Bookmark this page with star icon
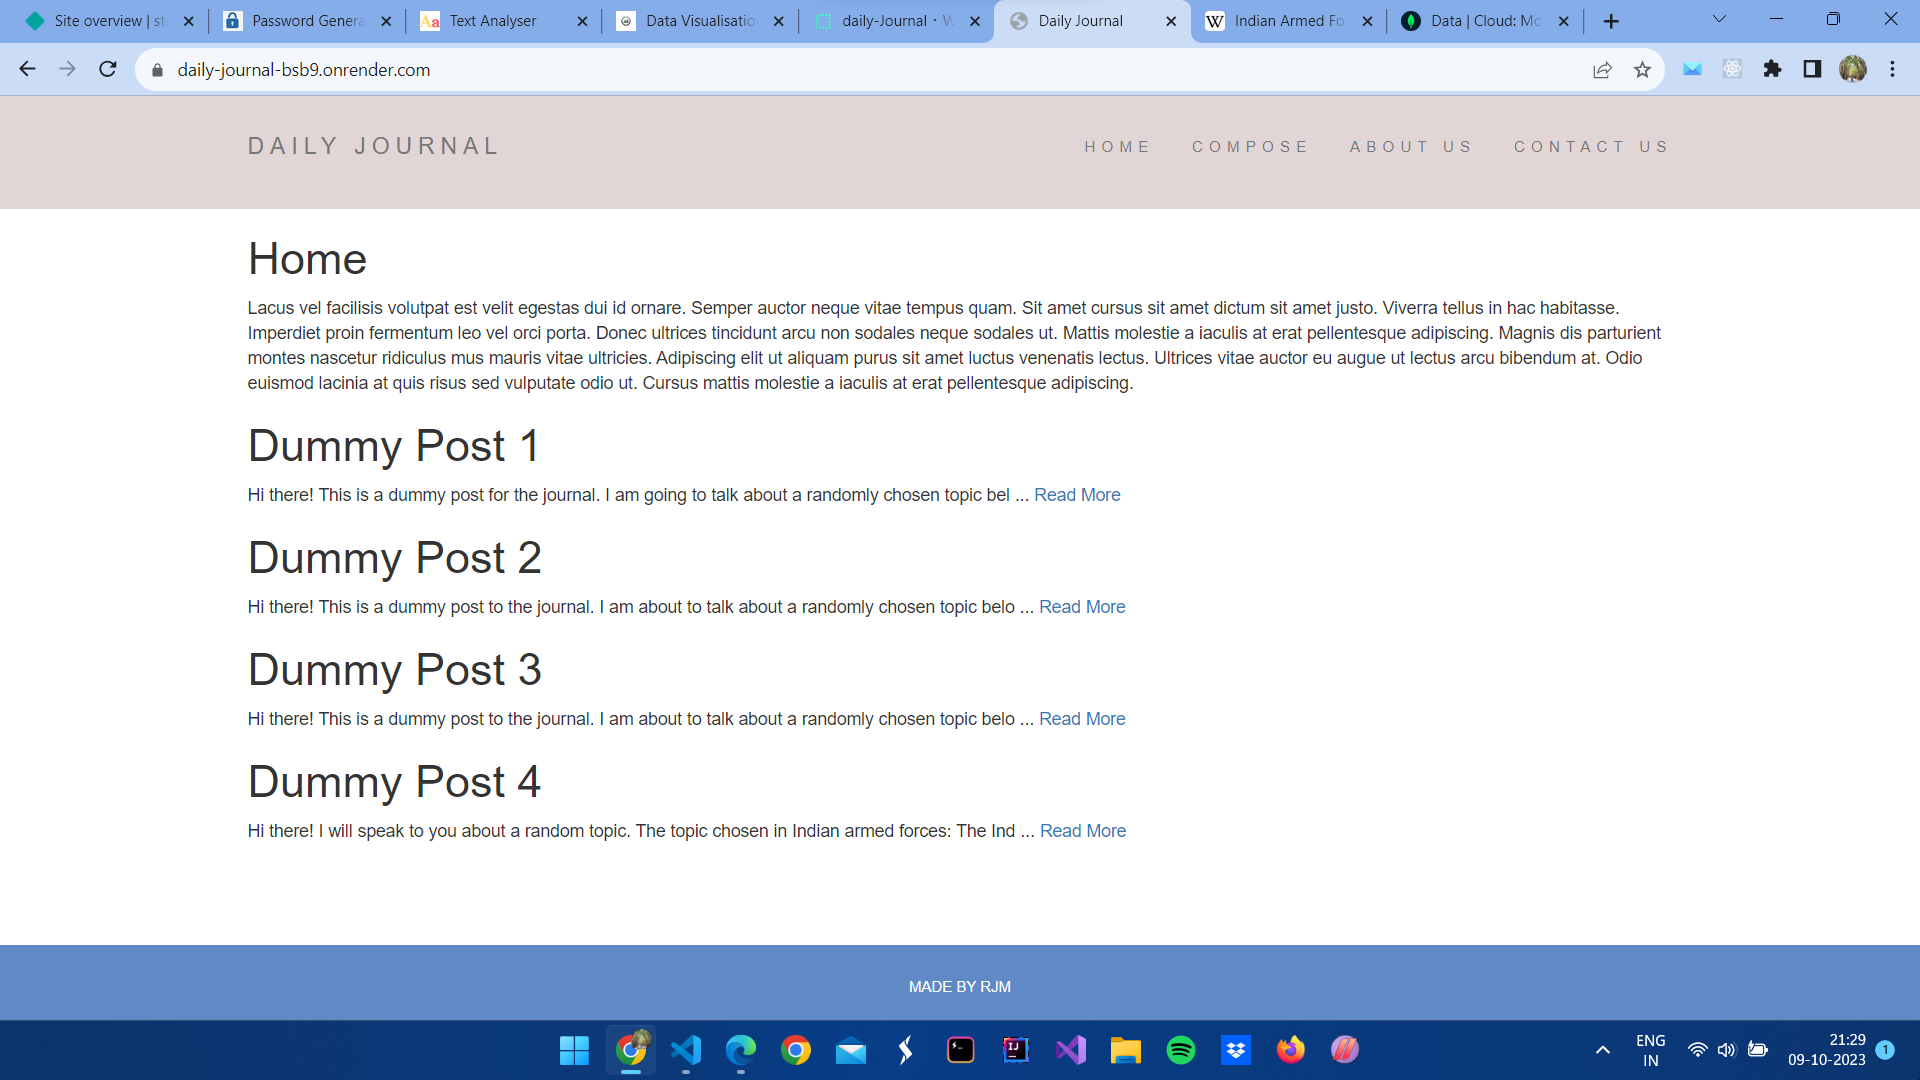1920x1080 pixels. tap(1642, 69)
